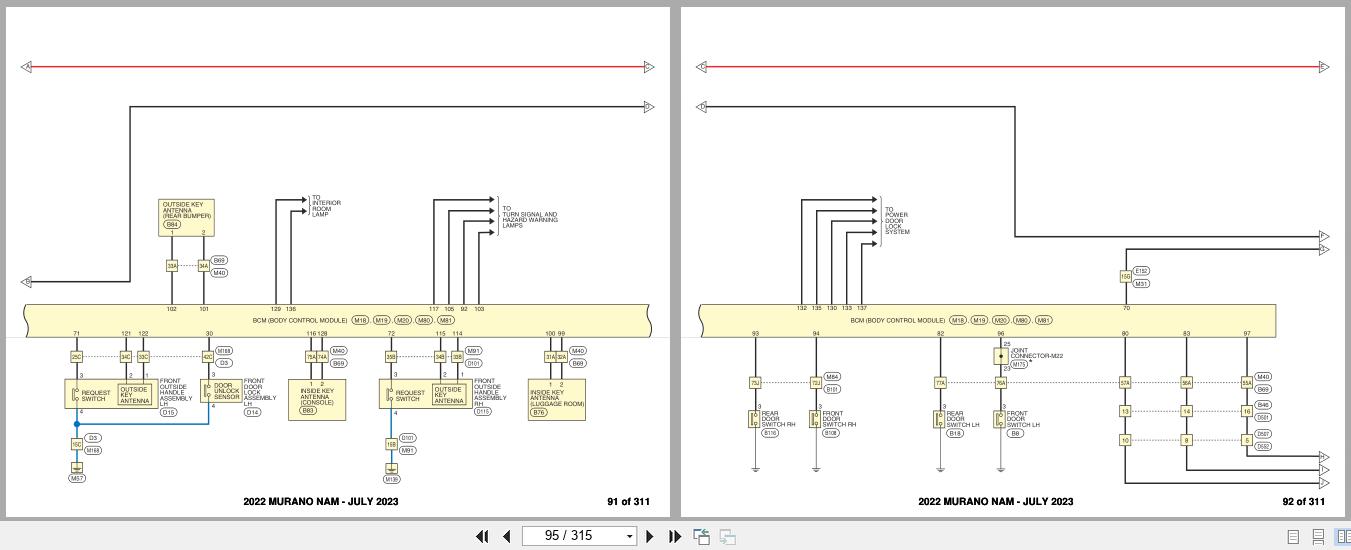The width and height of the screenshot is (1351, 550).
Task: Click connector code B108
Action: (831, 433)
